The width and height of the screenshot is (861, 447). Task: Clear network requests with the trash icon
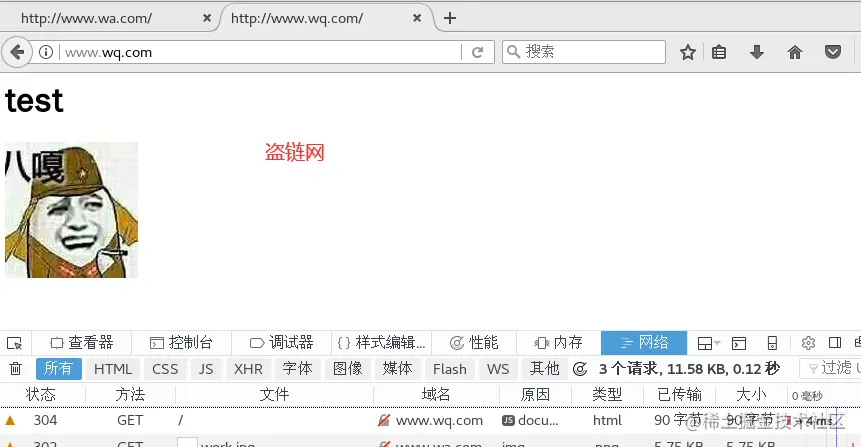coord(15,369)
